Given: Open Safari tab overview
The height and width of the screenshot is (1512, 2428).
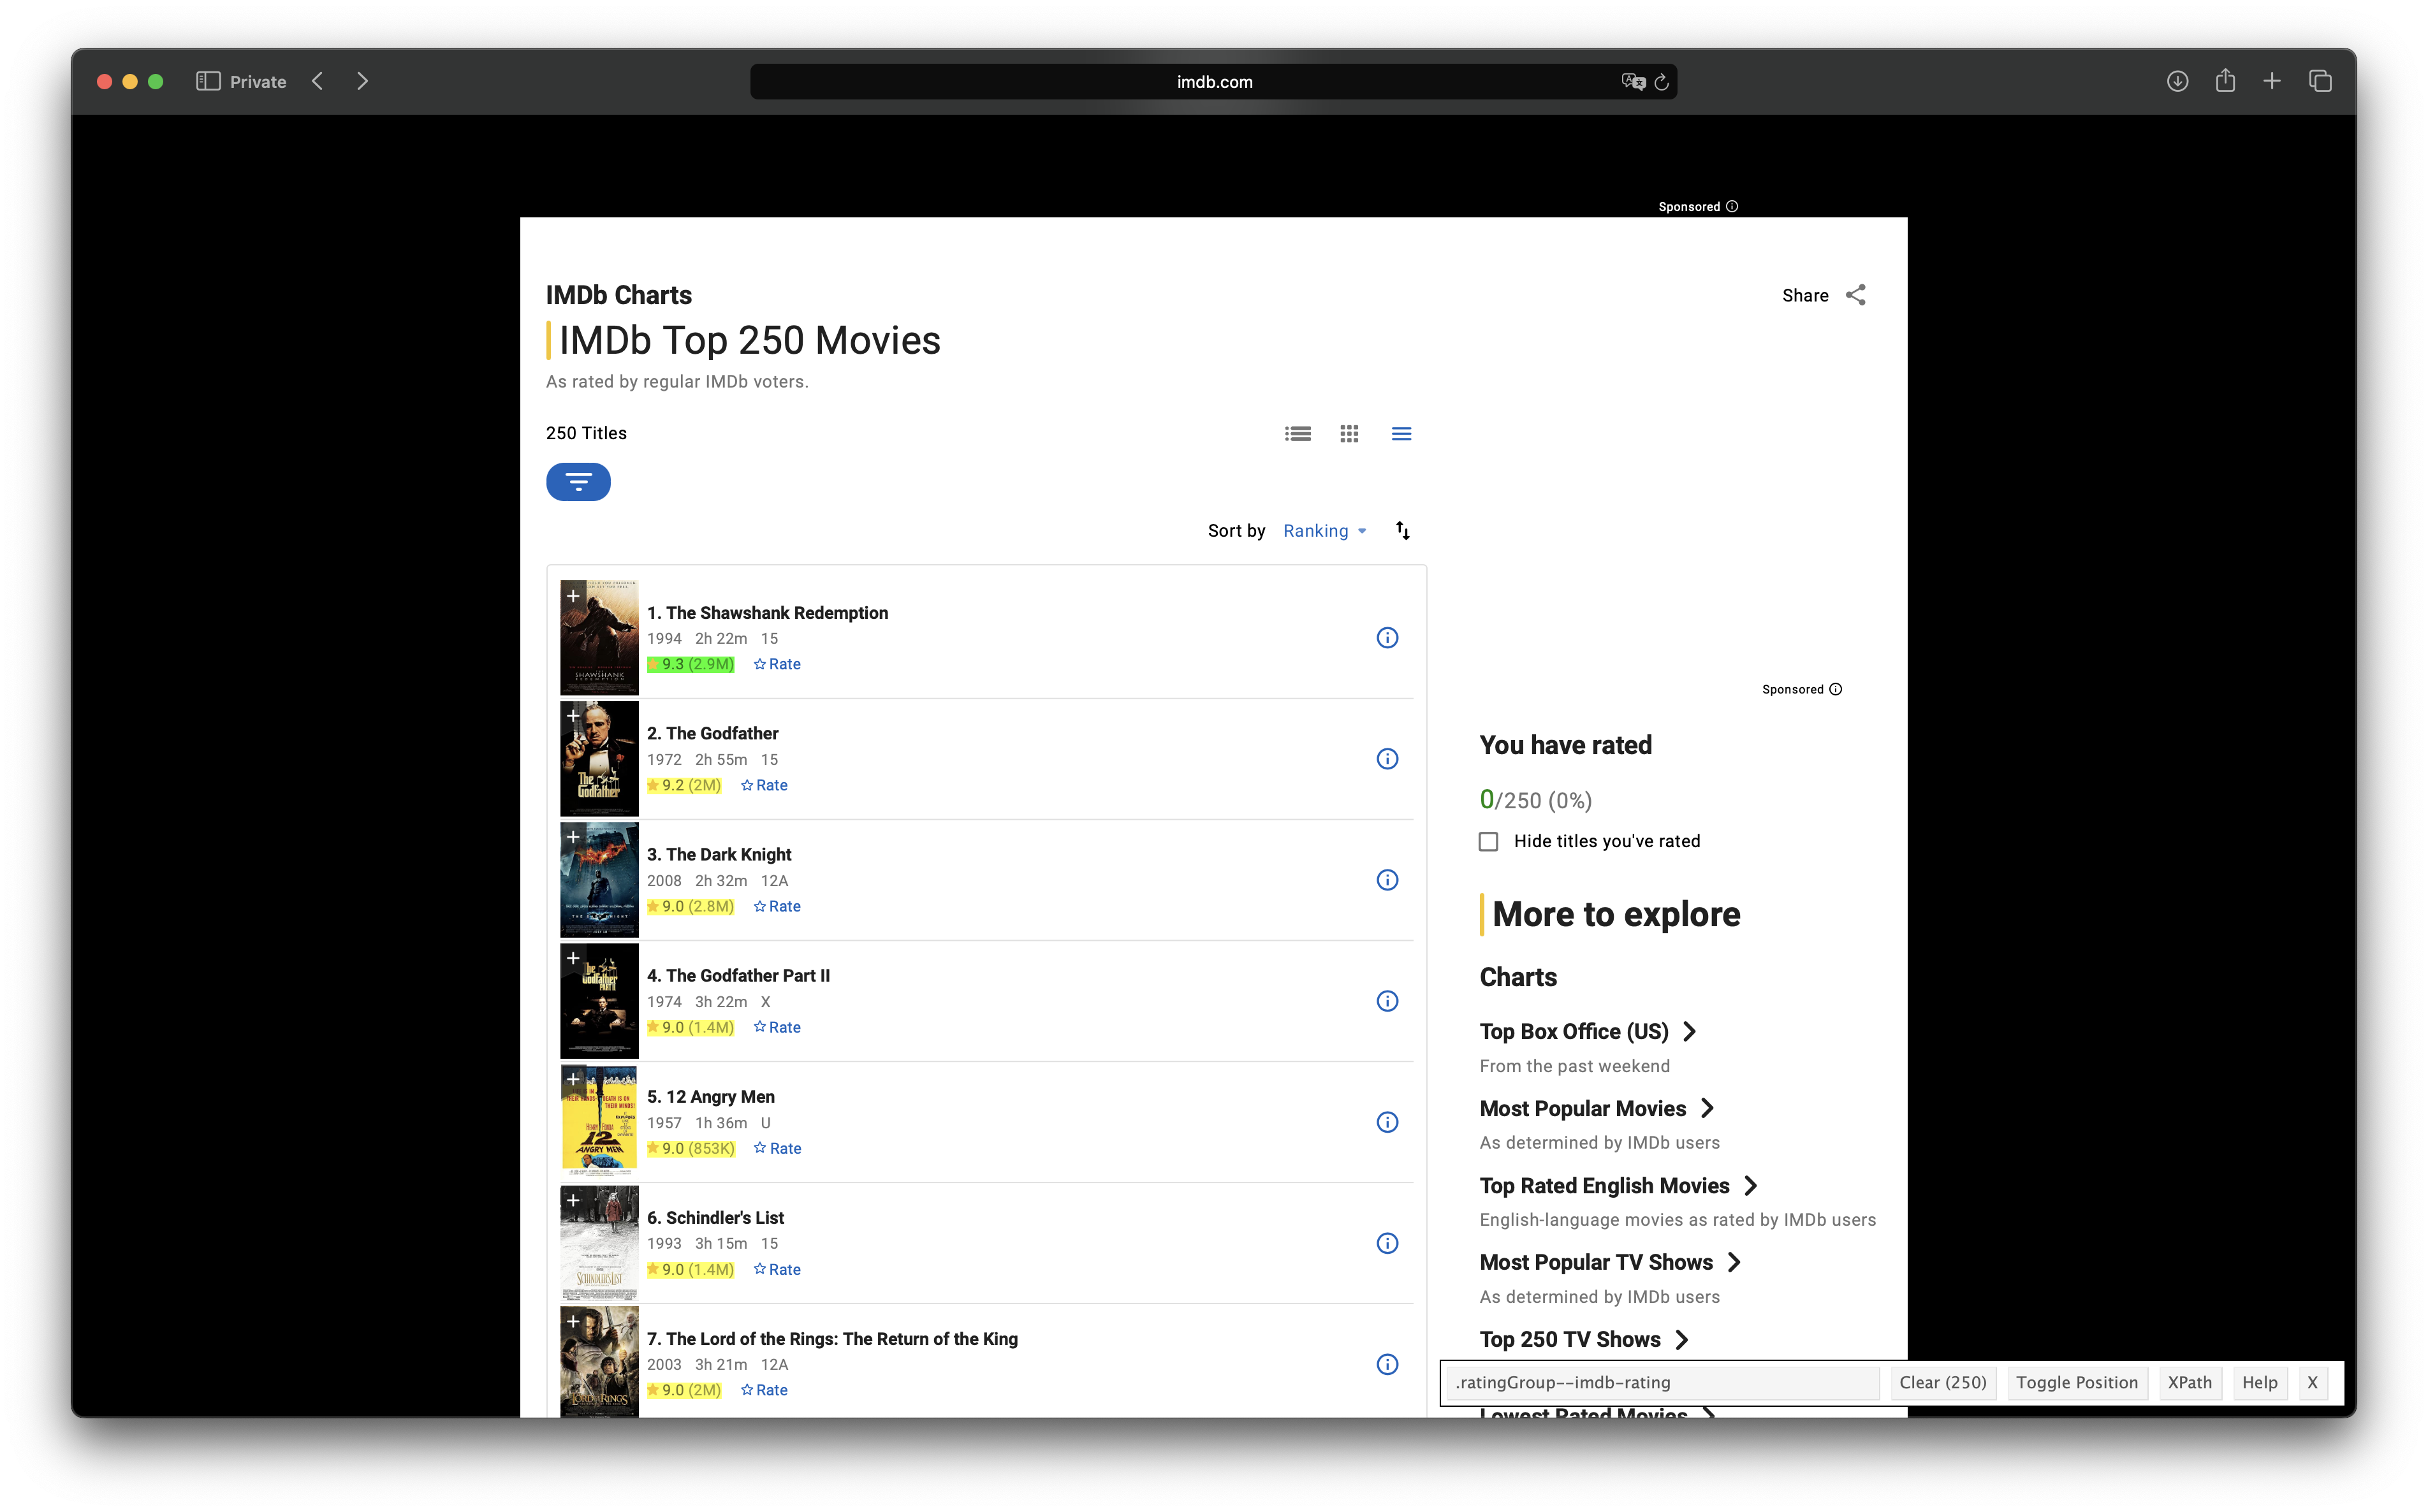Looking at the screenshot, I should 2320,81.
